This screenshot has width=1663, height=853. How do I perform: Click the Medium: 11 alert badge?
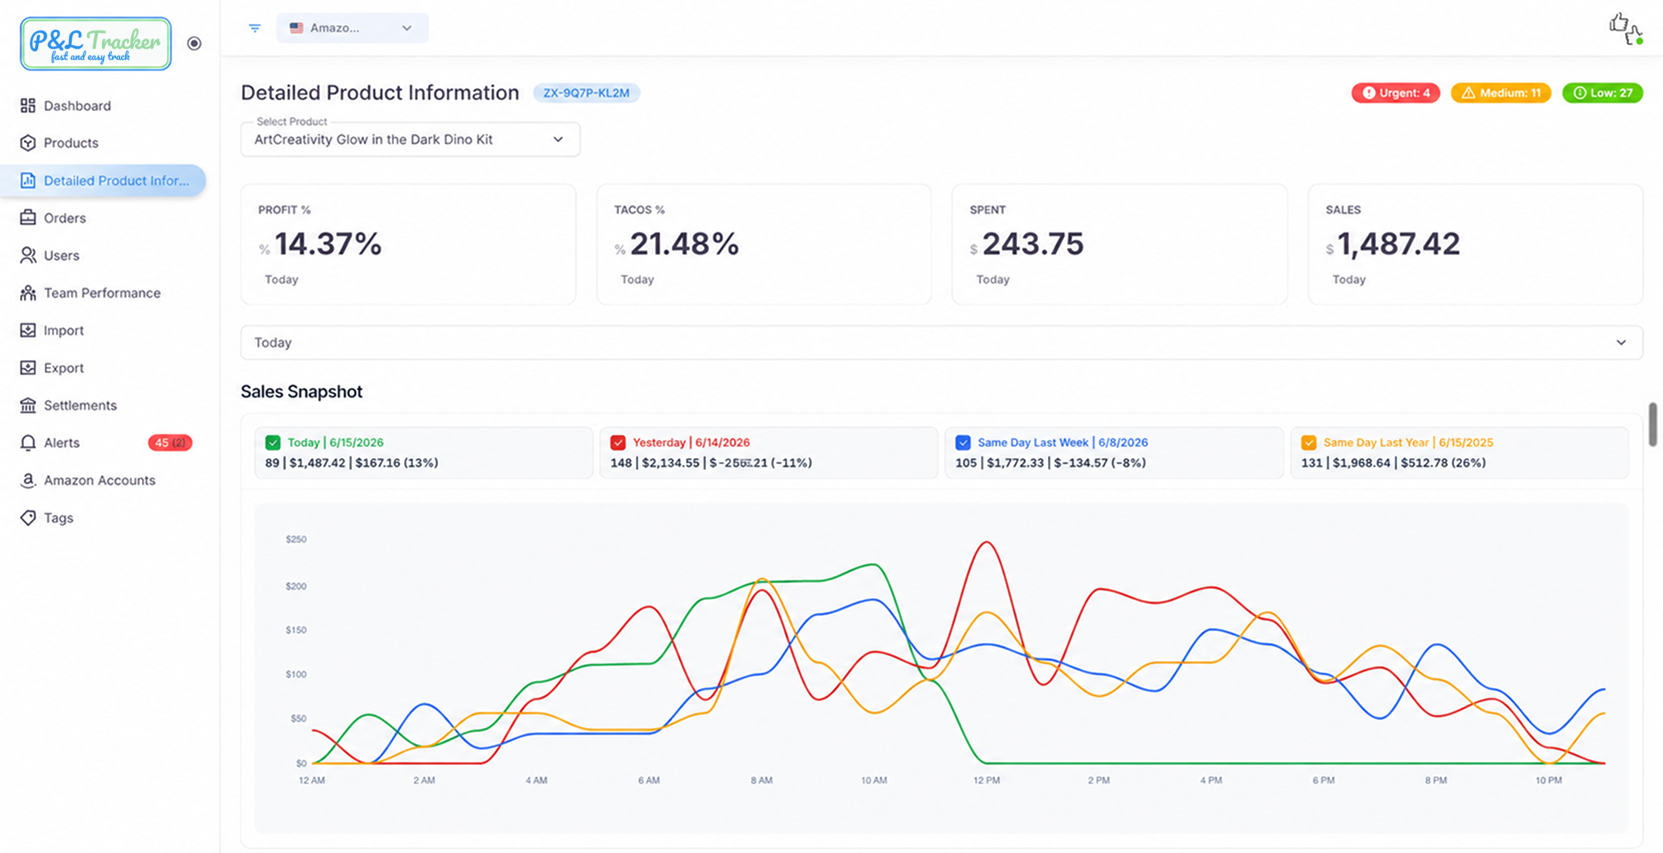[x=1501, y=93]
